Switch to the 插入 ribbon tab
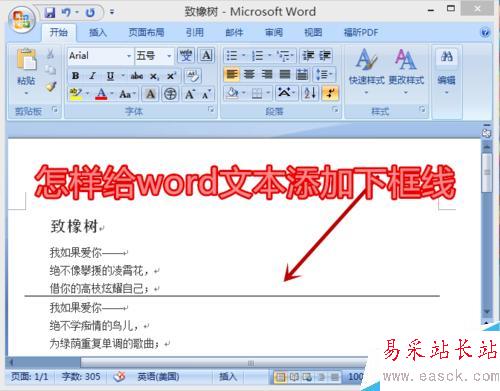Viewport: 500px width, 391px height. [98, 32]
